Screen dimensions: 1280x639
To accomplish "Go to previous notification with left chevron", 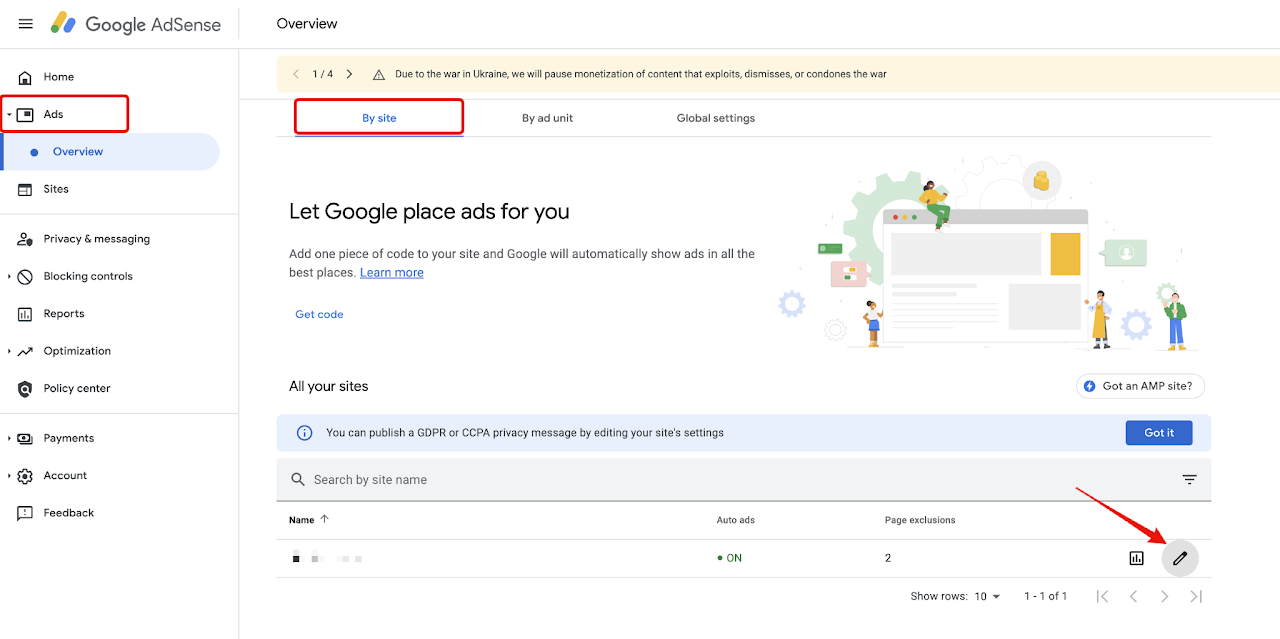I will (x=296, y=74).
